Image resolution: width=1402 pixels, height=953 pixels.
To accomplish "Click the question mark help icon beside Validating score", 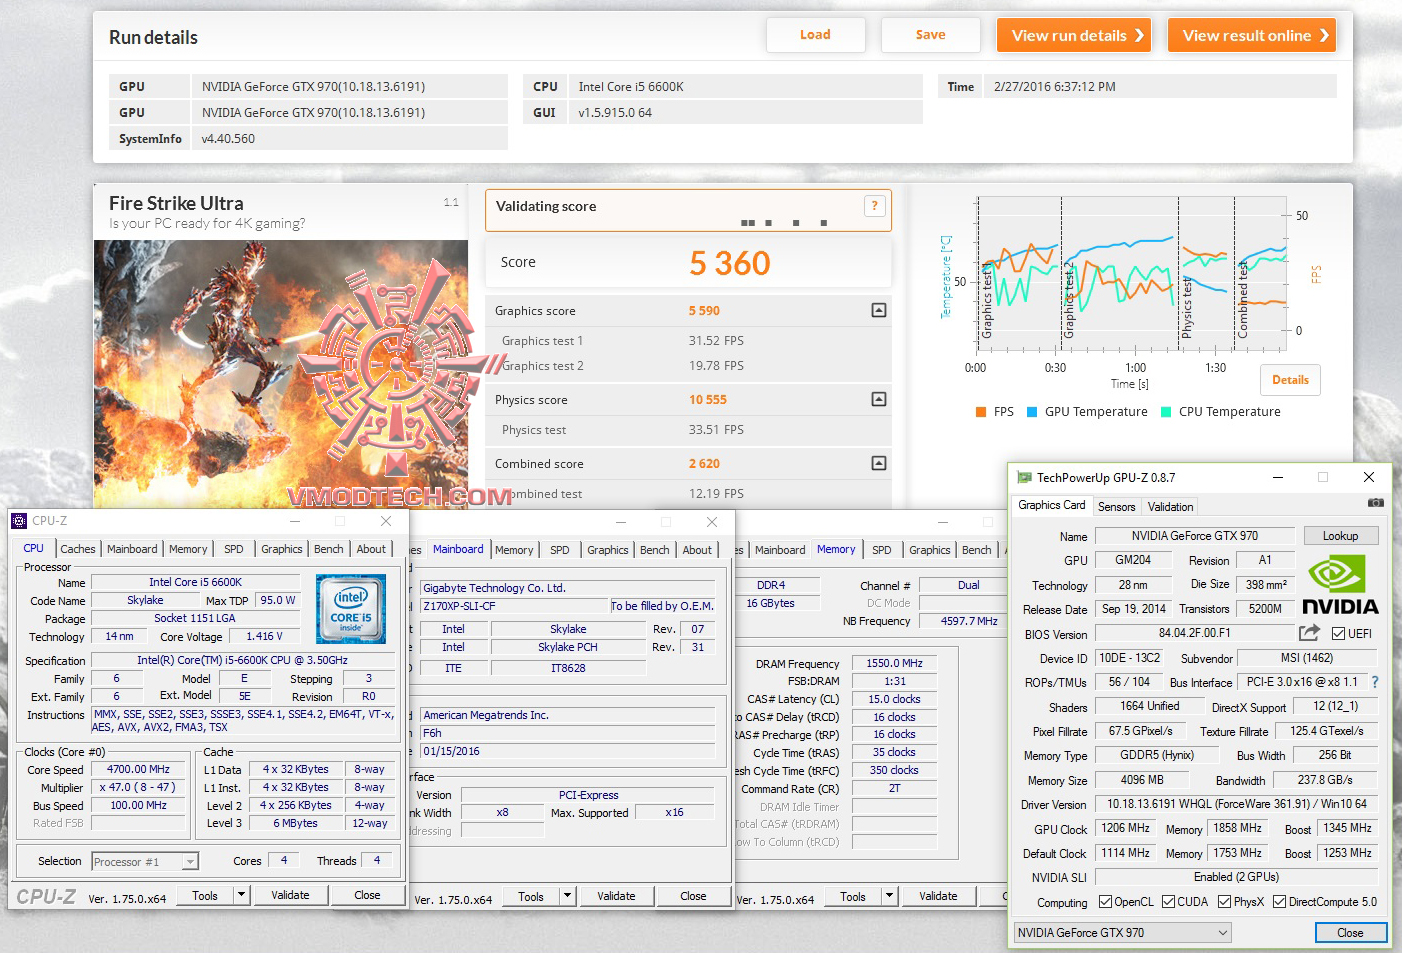I will pyautogui.click(x=874, y=206).
